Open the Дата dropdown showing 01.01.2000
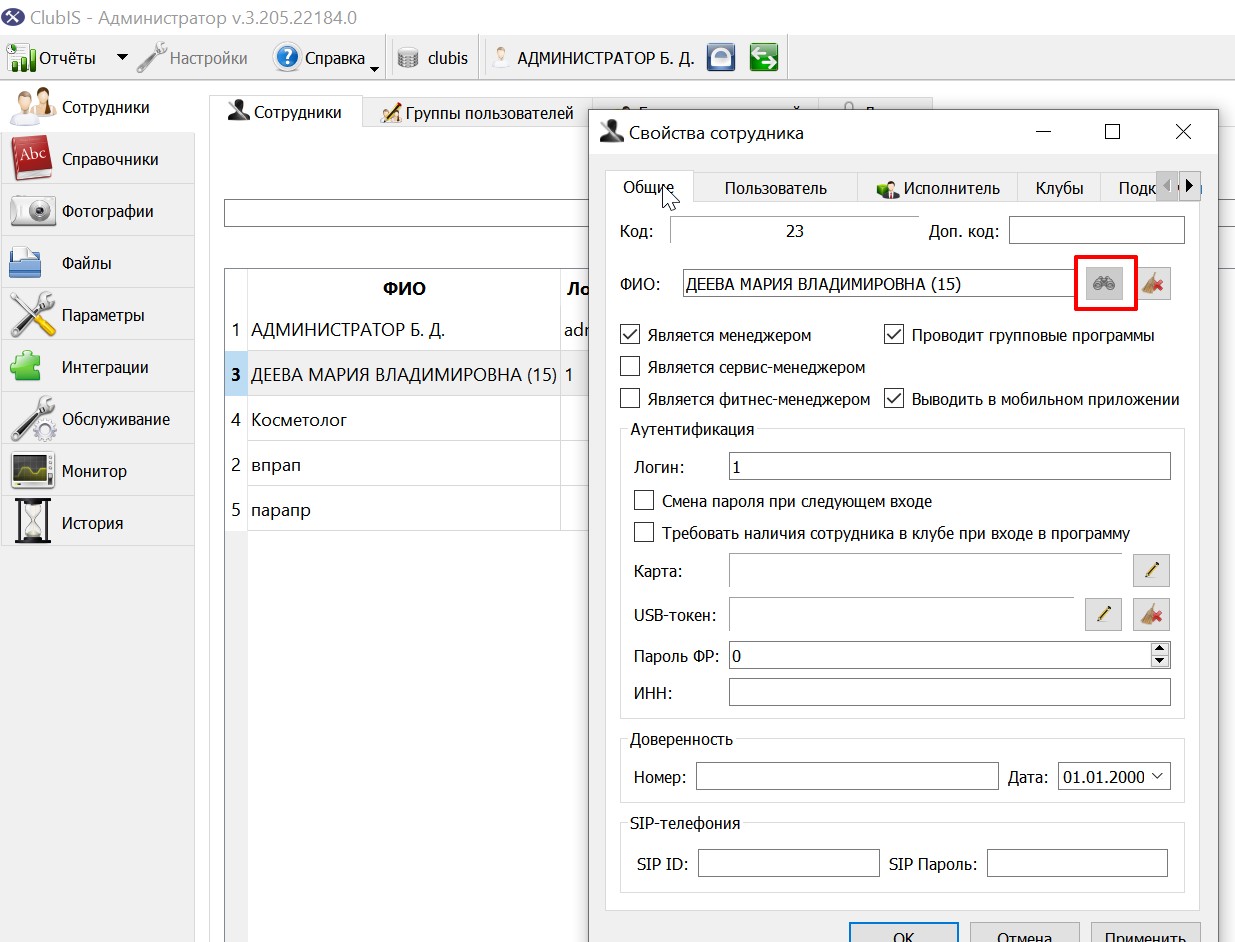 1114,777
